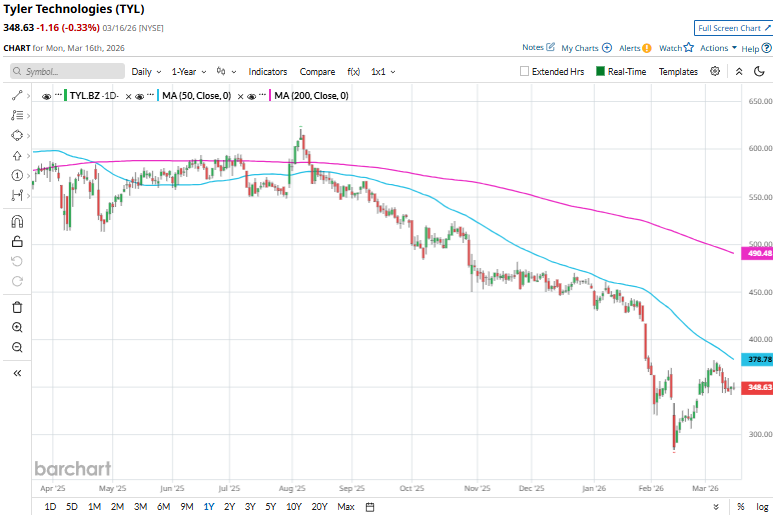Image resolution: width=773 pixels, height=515 pixels.
Task: Zoom in with the magnifier plus
Action: (x=17, y=327)
